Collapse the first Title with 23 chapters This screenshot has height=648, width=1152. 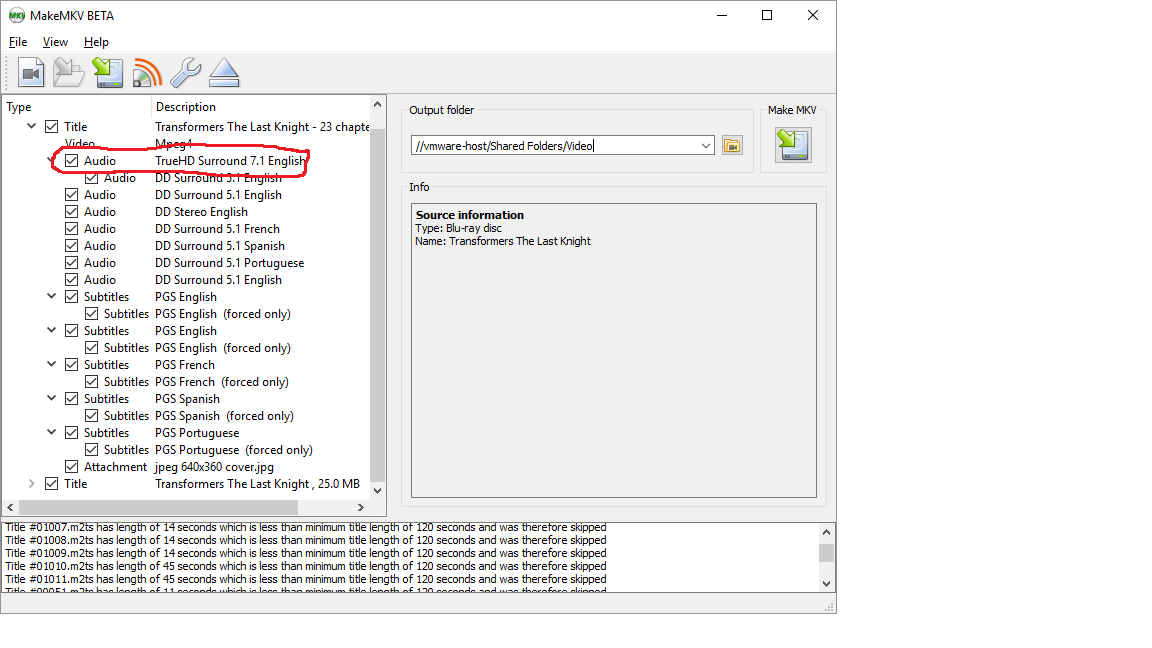tap(32, 126)
